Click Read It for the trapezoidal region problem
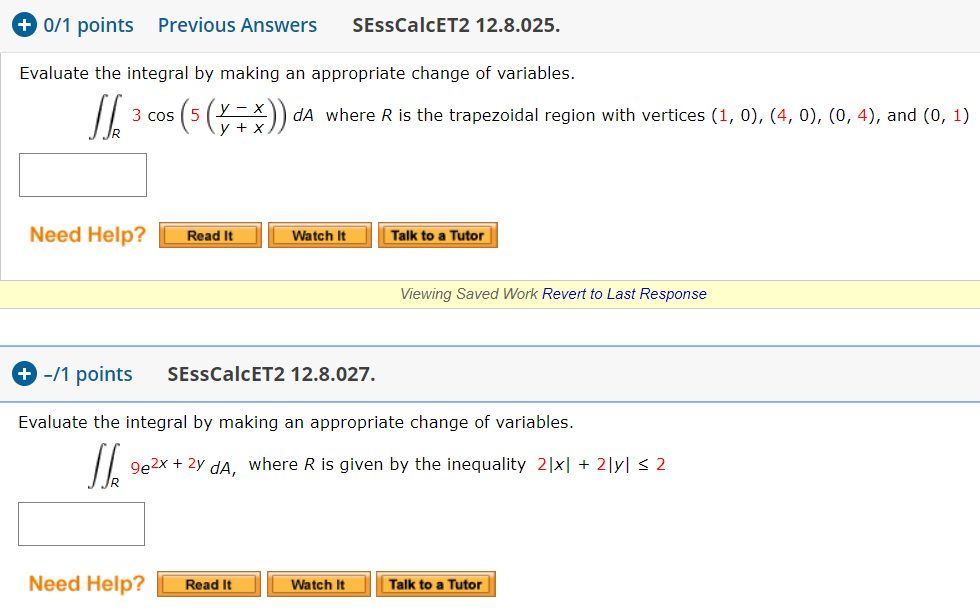Viewport: 980px width, 611px height. coord(210,235)
